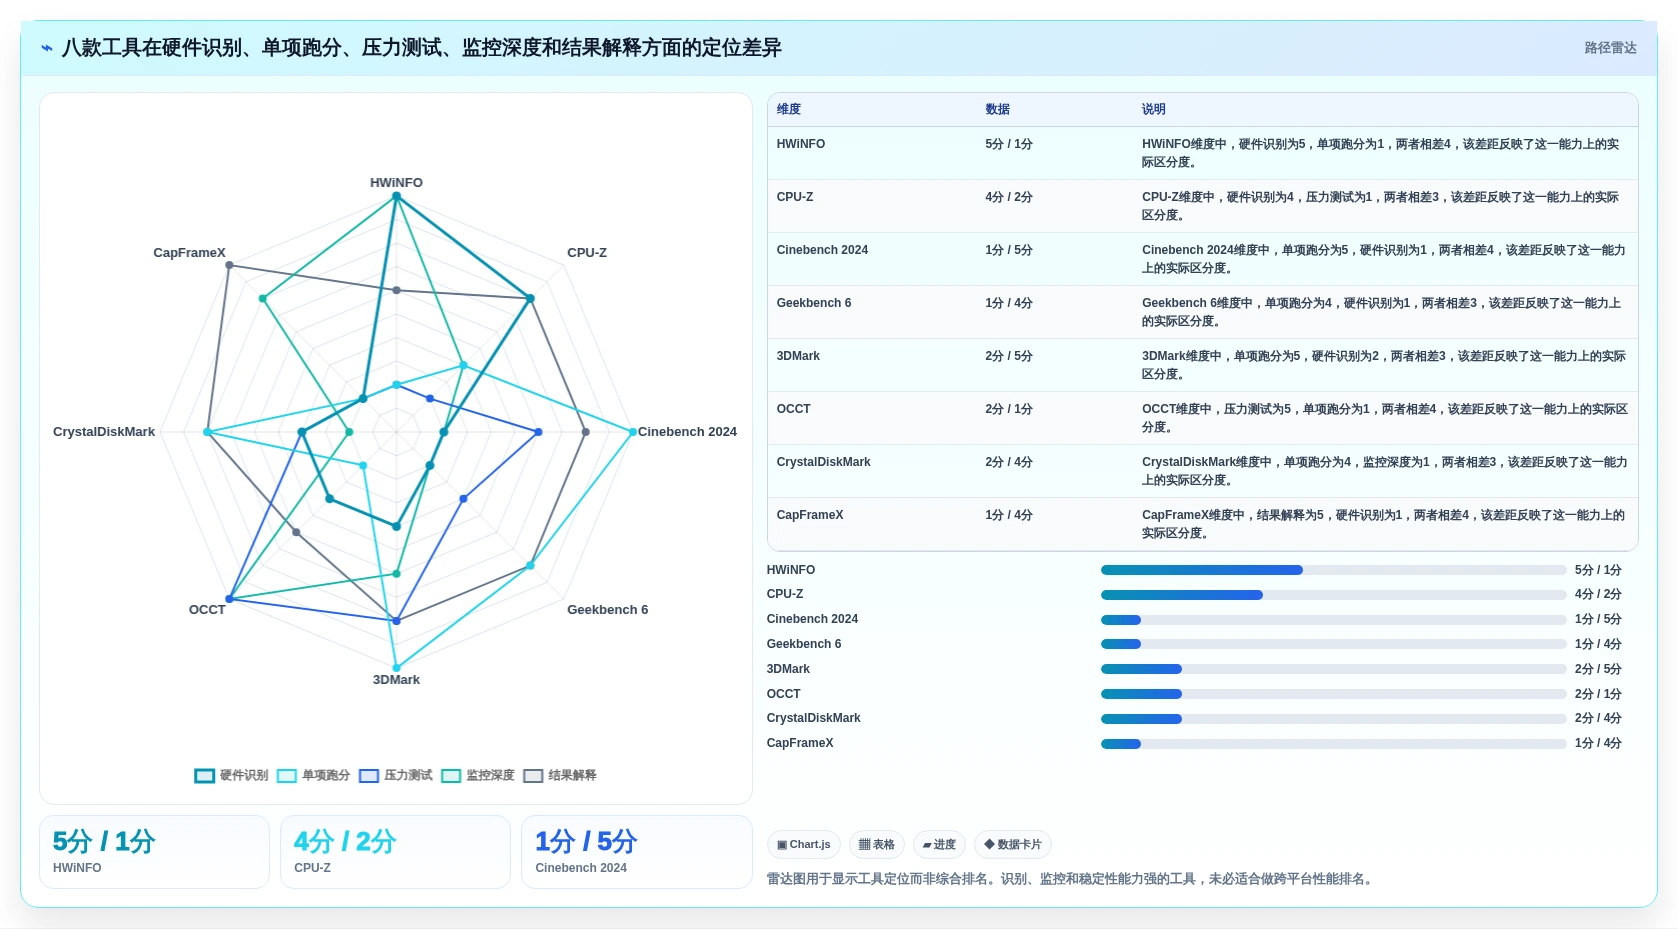The image size is (1678, 929).
Task: Click the CrystalDiskMark radar axis label
Action: 104,432
